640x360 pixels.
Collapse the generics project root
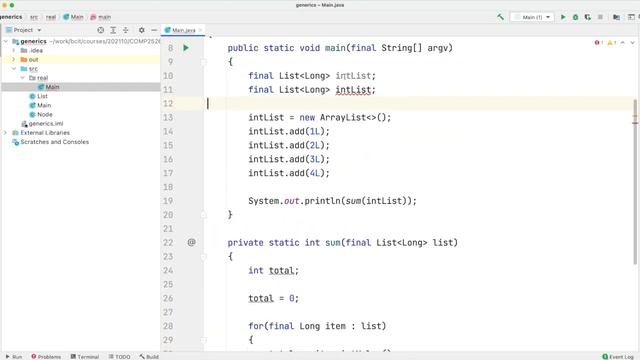tap(6, 41)
